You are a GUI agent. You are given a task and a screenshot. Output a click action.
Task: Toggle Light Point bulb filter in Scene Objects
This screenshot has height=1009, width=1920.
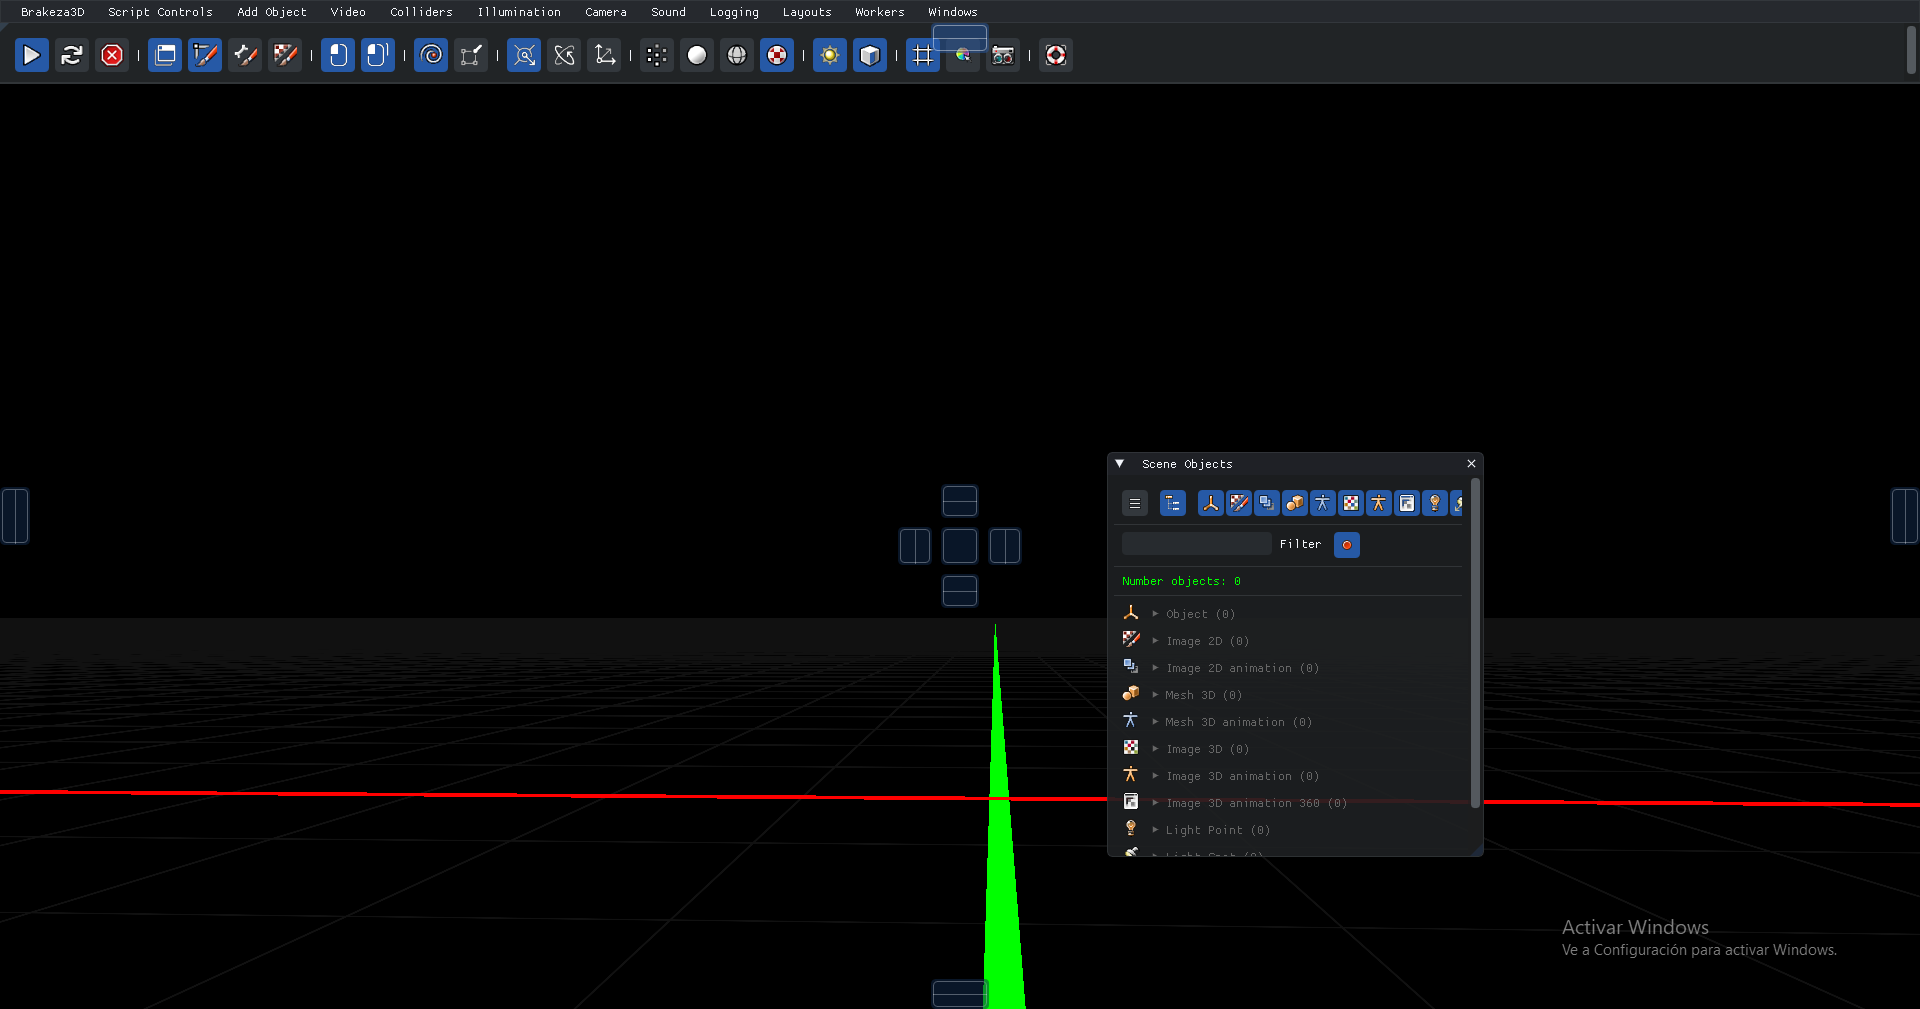click(x=1434, y=503)
